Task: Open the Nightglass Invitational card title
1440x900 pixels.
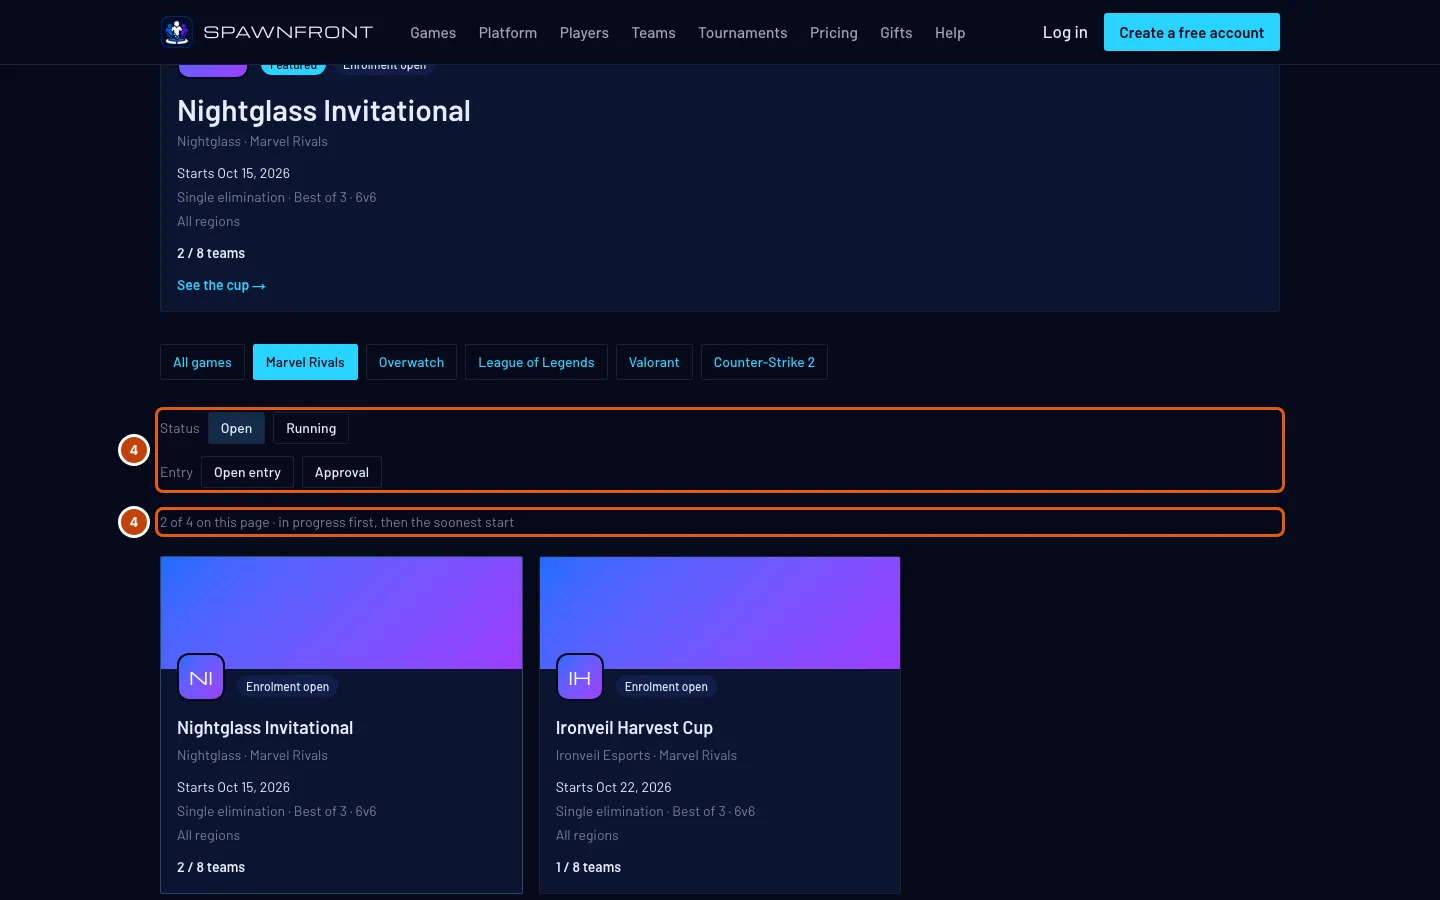Action: click(265, 728)
